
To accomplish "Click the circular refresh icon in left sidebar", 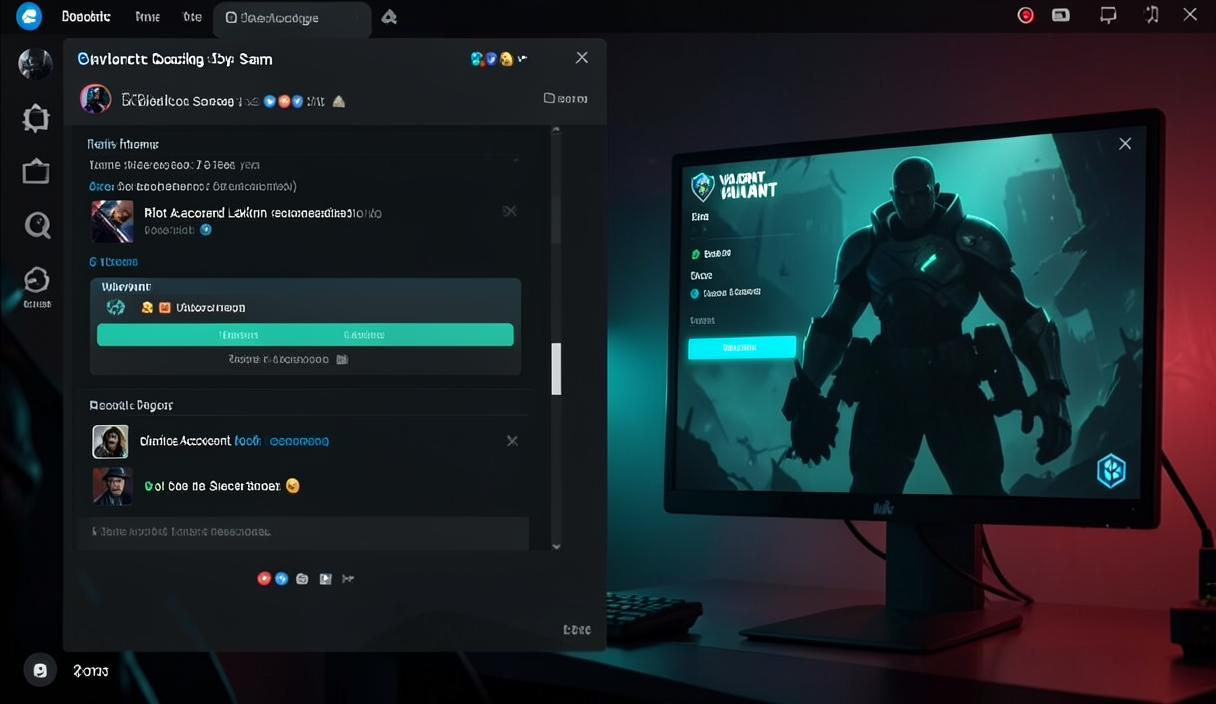I will click(37, 280).
